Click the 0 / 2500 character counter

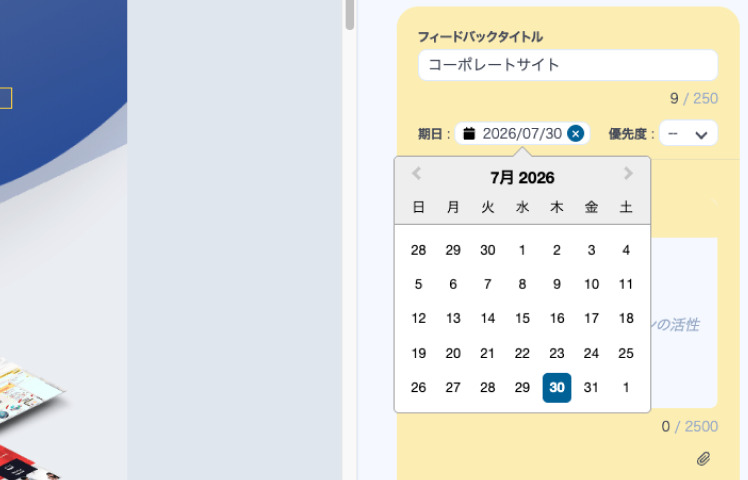(x=689, y=427)
